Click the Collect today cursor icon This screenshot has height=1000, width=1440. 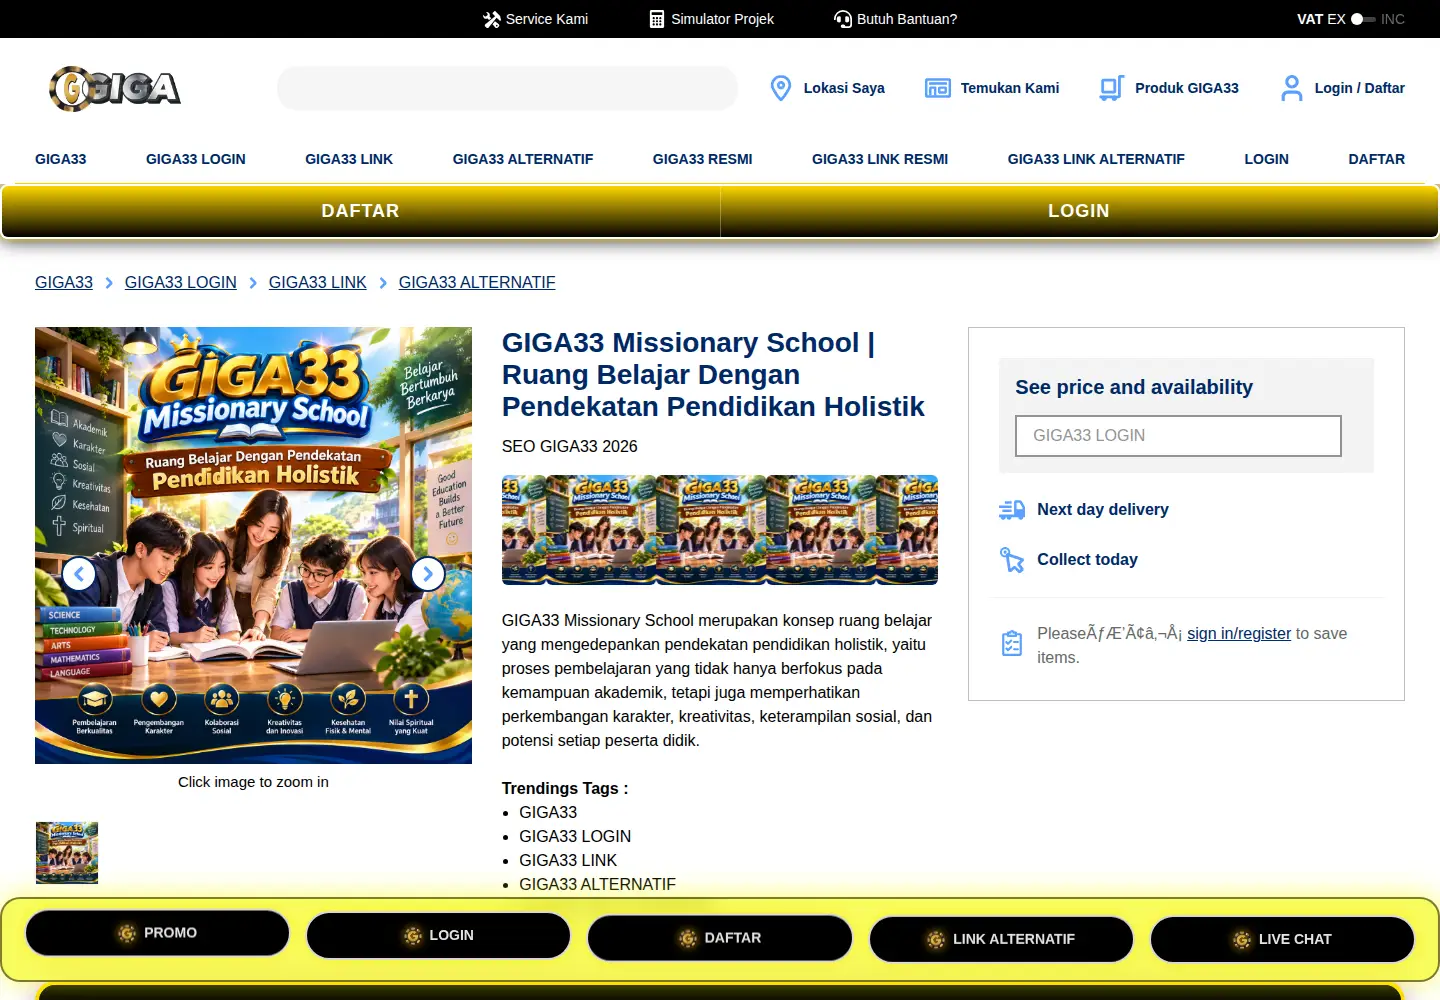(1012, 560)
